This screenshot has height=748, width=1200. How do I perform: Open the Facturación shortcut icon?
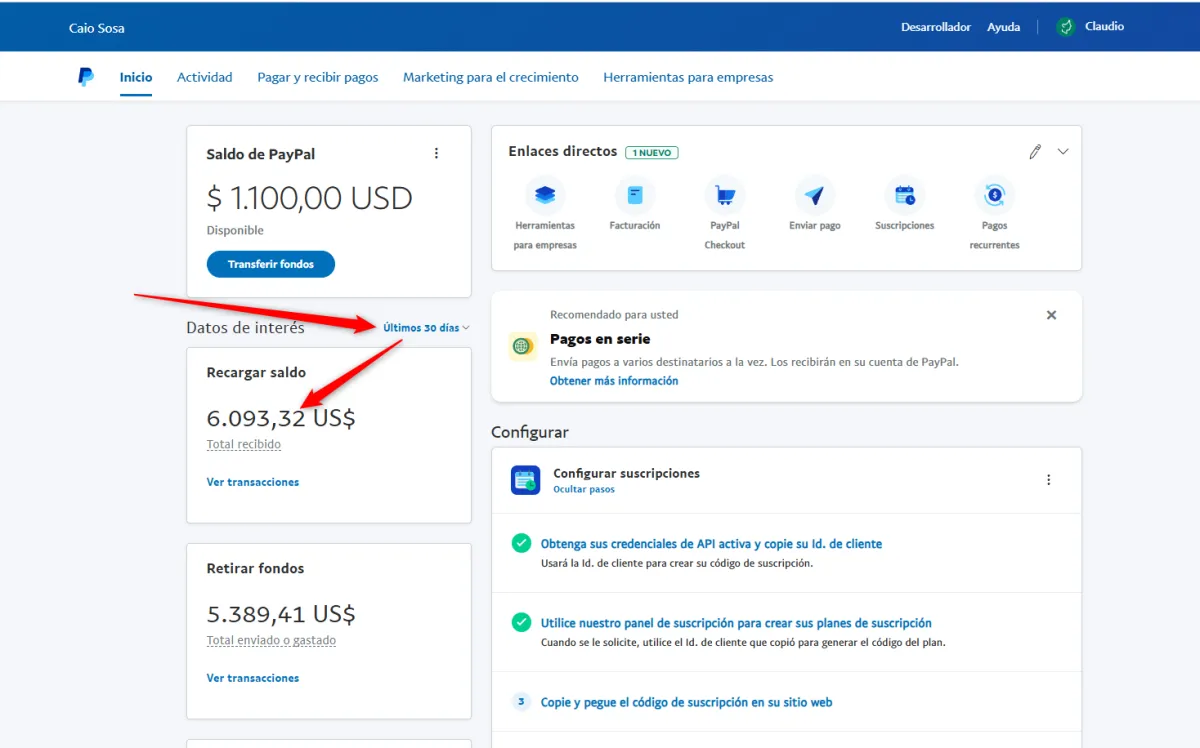pyautogui.click(x=635, y=195)
